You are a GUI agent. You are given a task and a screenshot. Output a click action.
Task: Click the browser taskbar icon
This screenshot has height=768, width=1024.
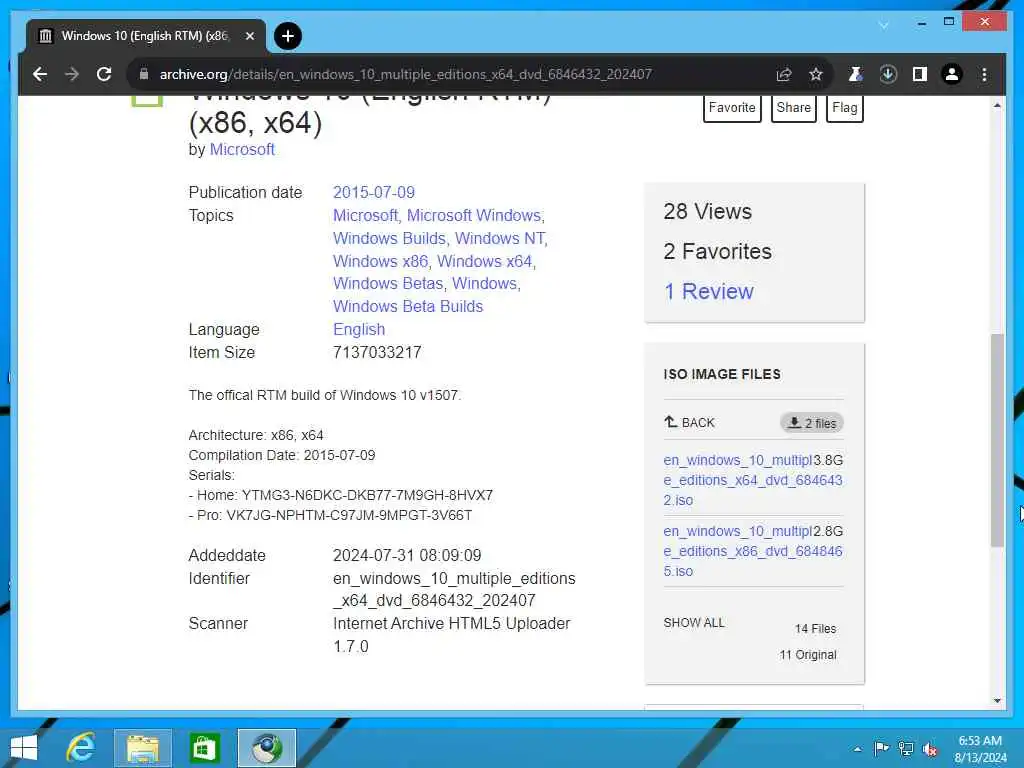[266, 748]
